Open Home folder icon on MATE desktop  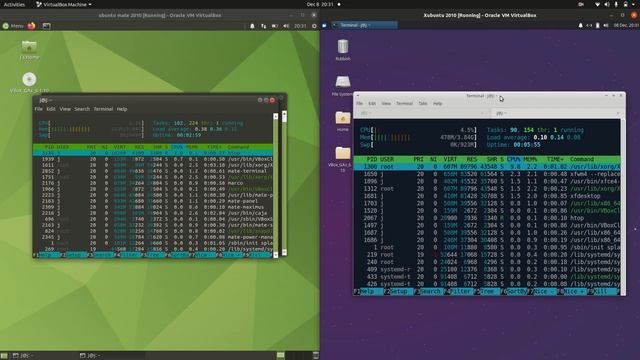29,50
